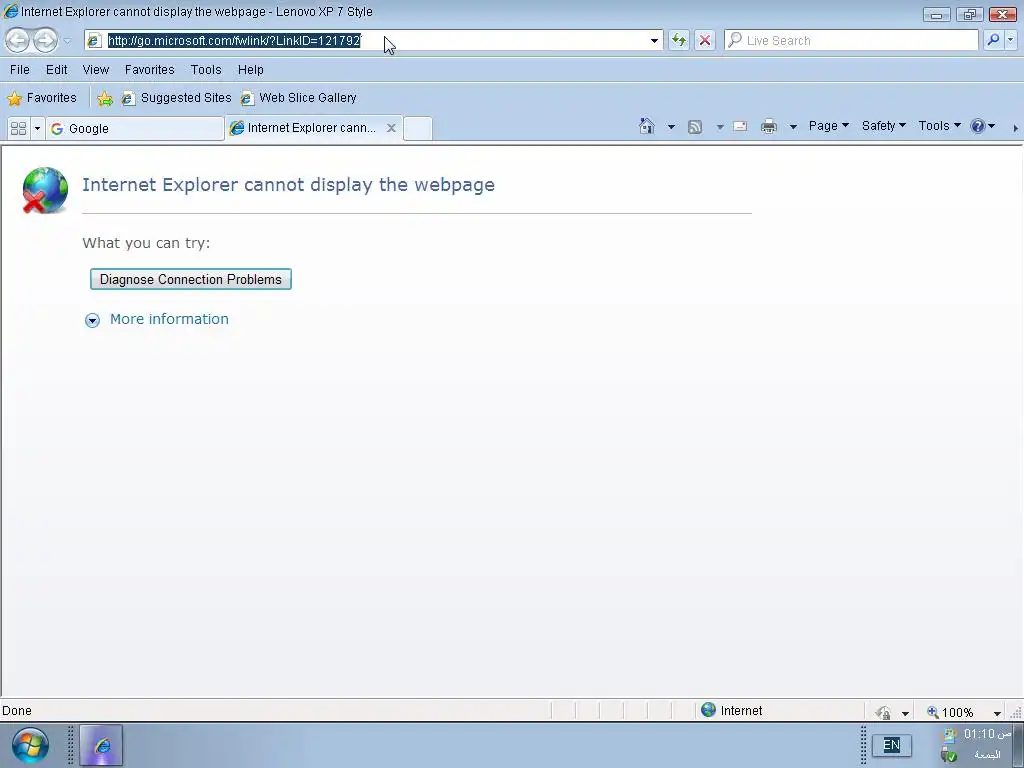Run search with the magnifier button
The height and width of the screenshot is (768, 1024).
click(993, 40)
